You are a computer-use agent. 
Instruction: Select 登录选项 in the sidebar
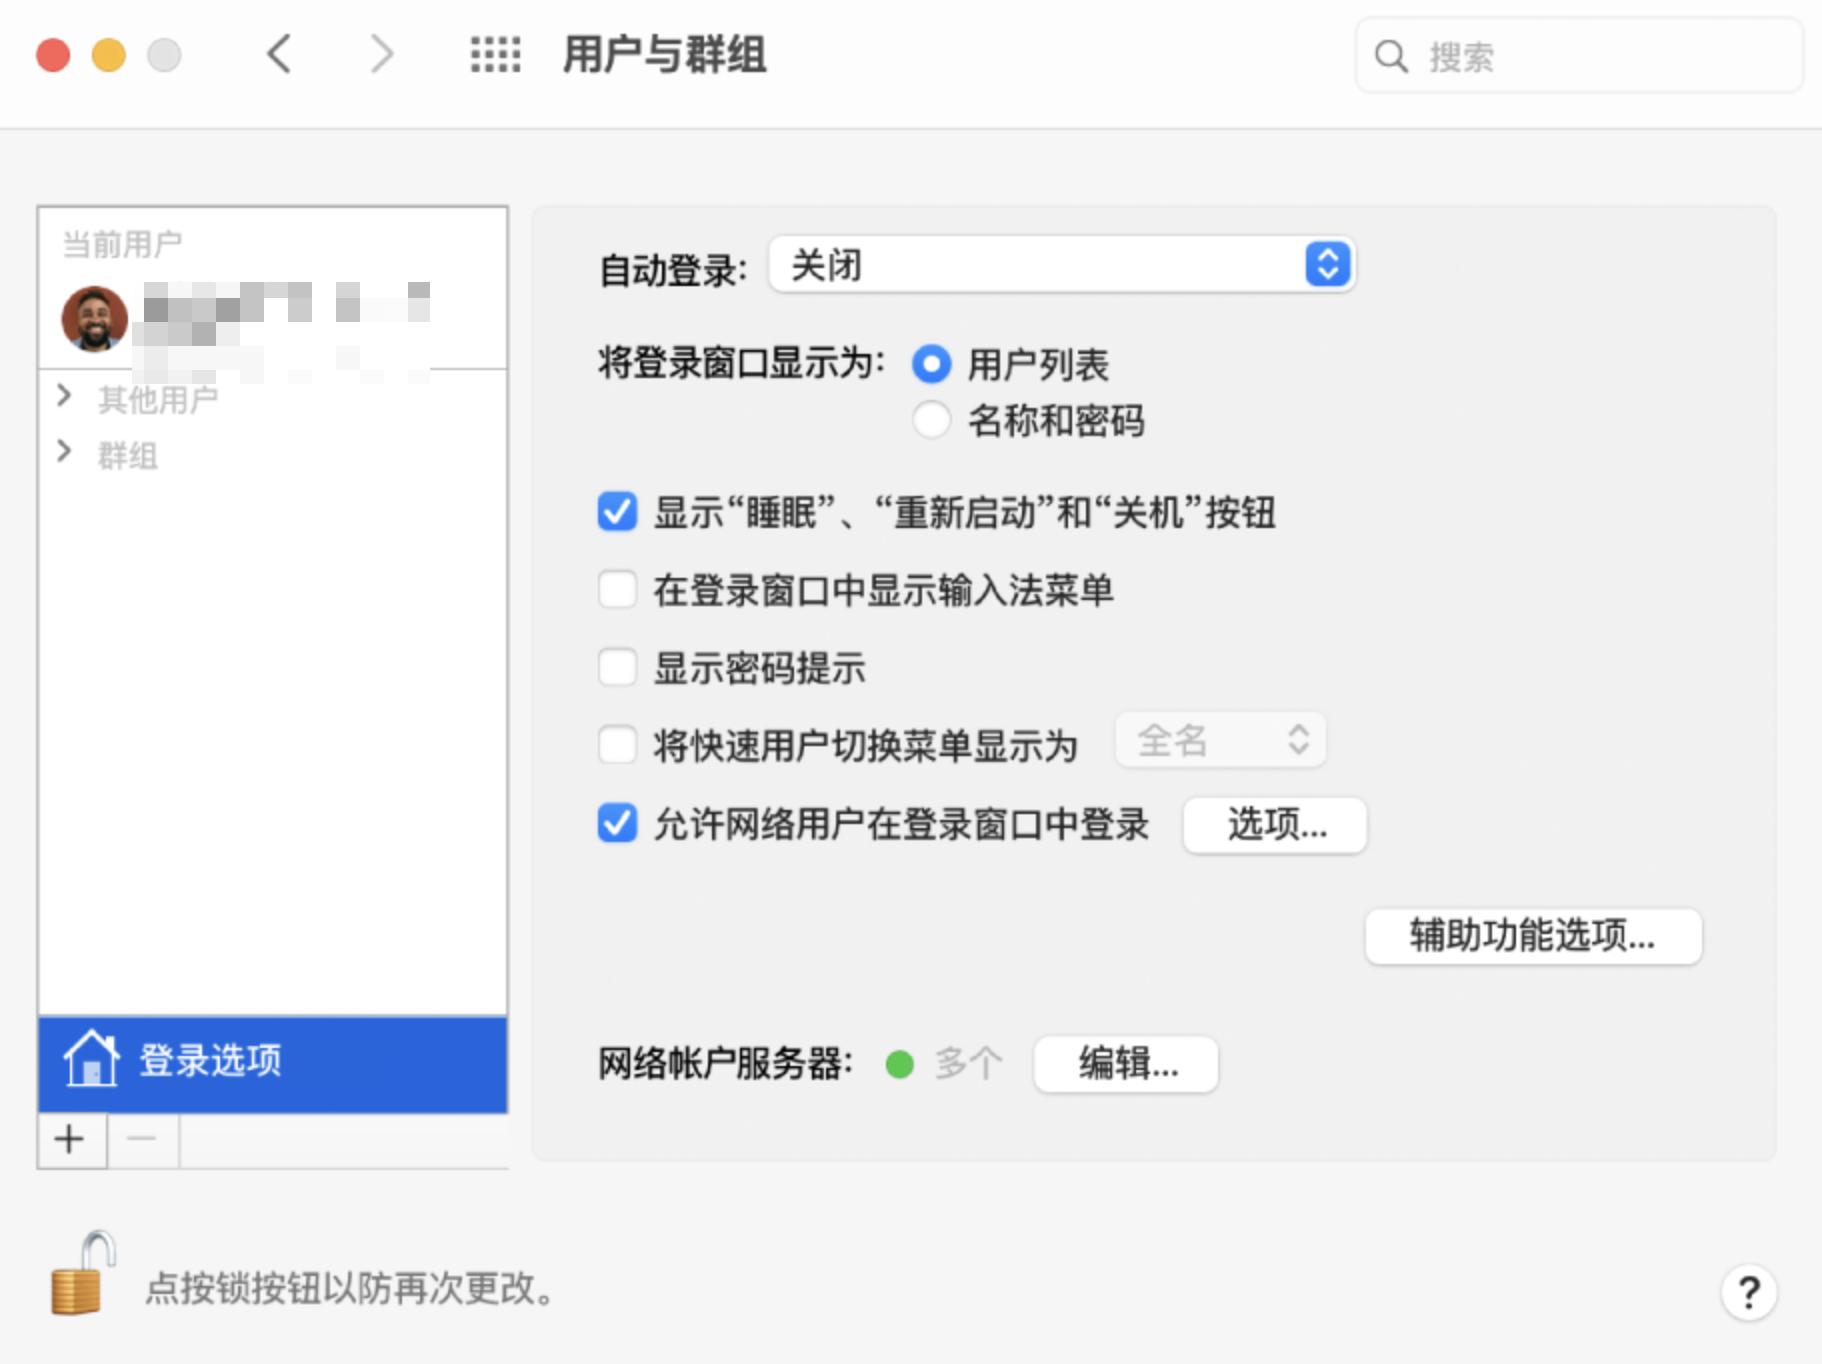pyautogui.click(x=211, y=1060)
